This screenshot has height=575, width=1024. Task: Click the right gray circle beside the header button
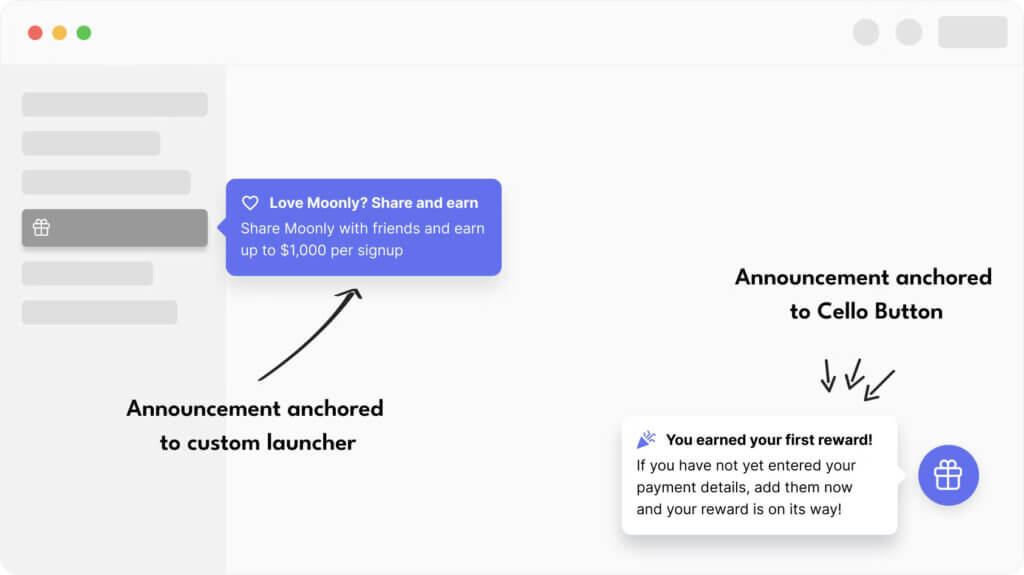coord(909,32)
